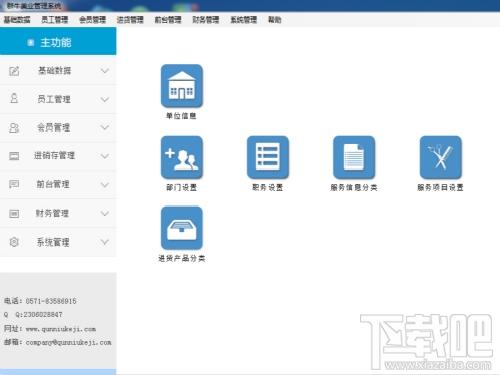Image resolution: width=500 pixels, height=375 pixels.
Task: Click the person icon beside 员工管理
Action: coord(14,99)
